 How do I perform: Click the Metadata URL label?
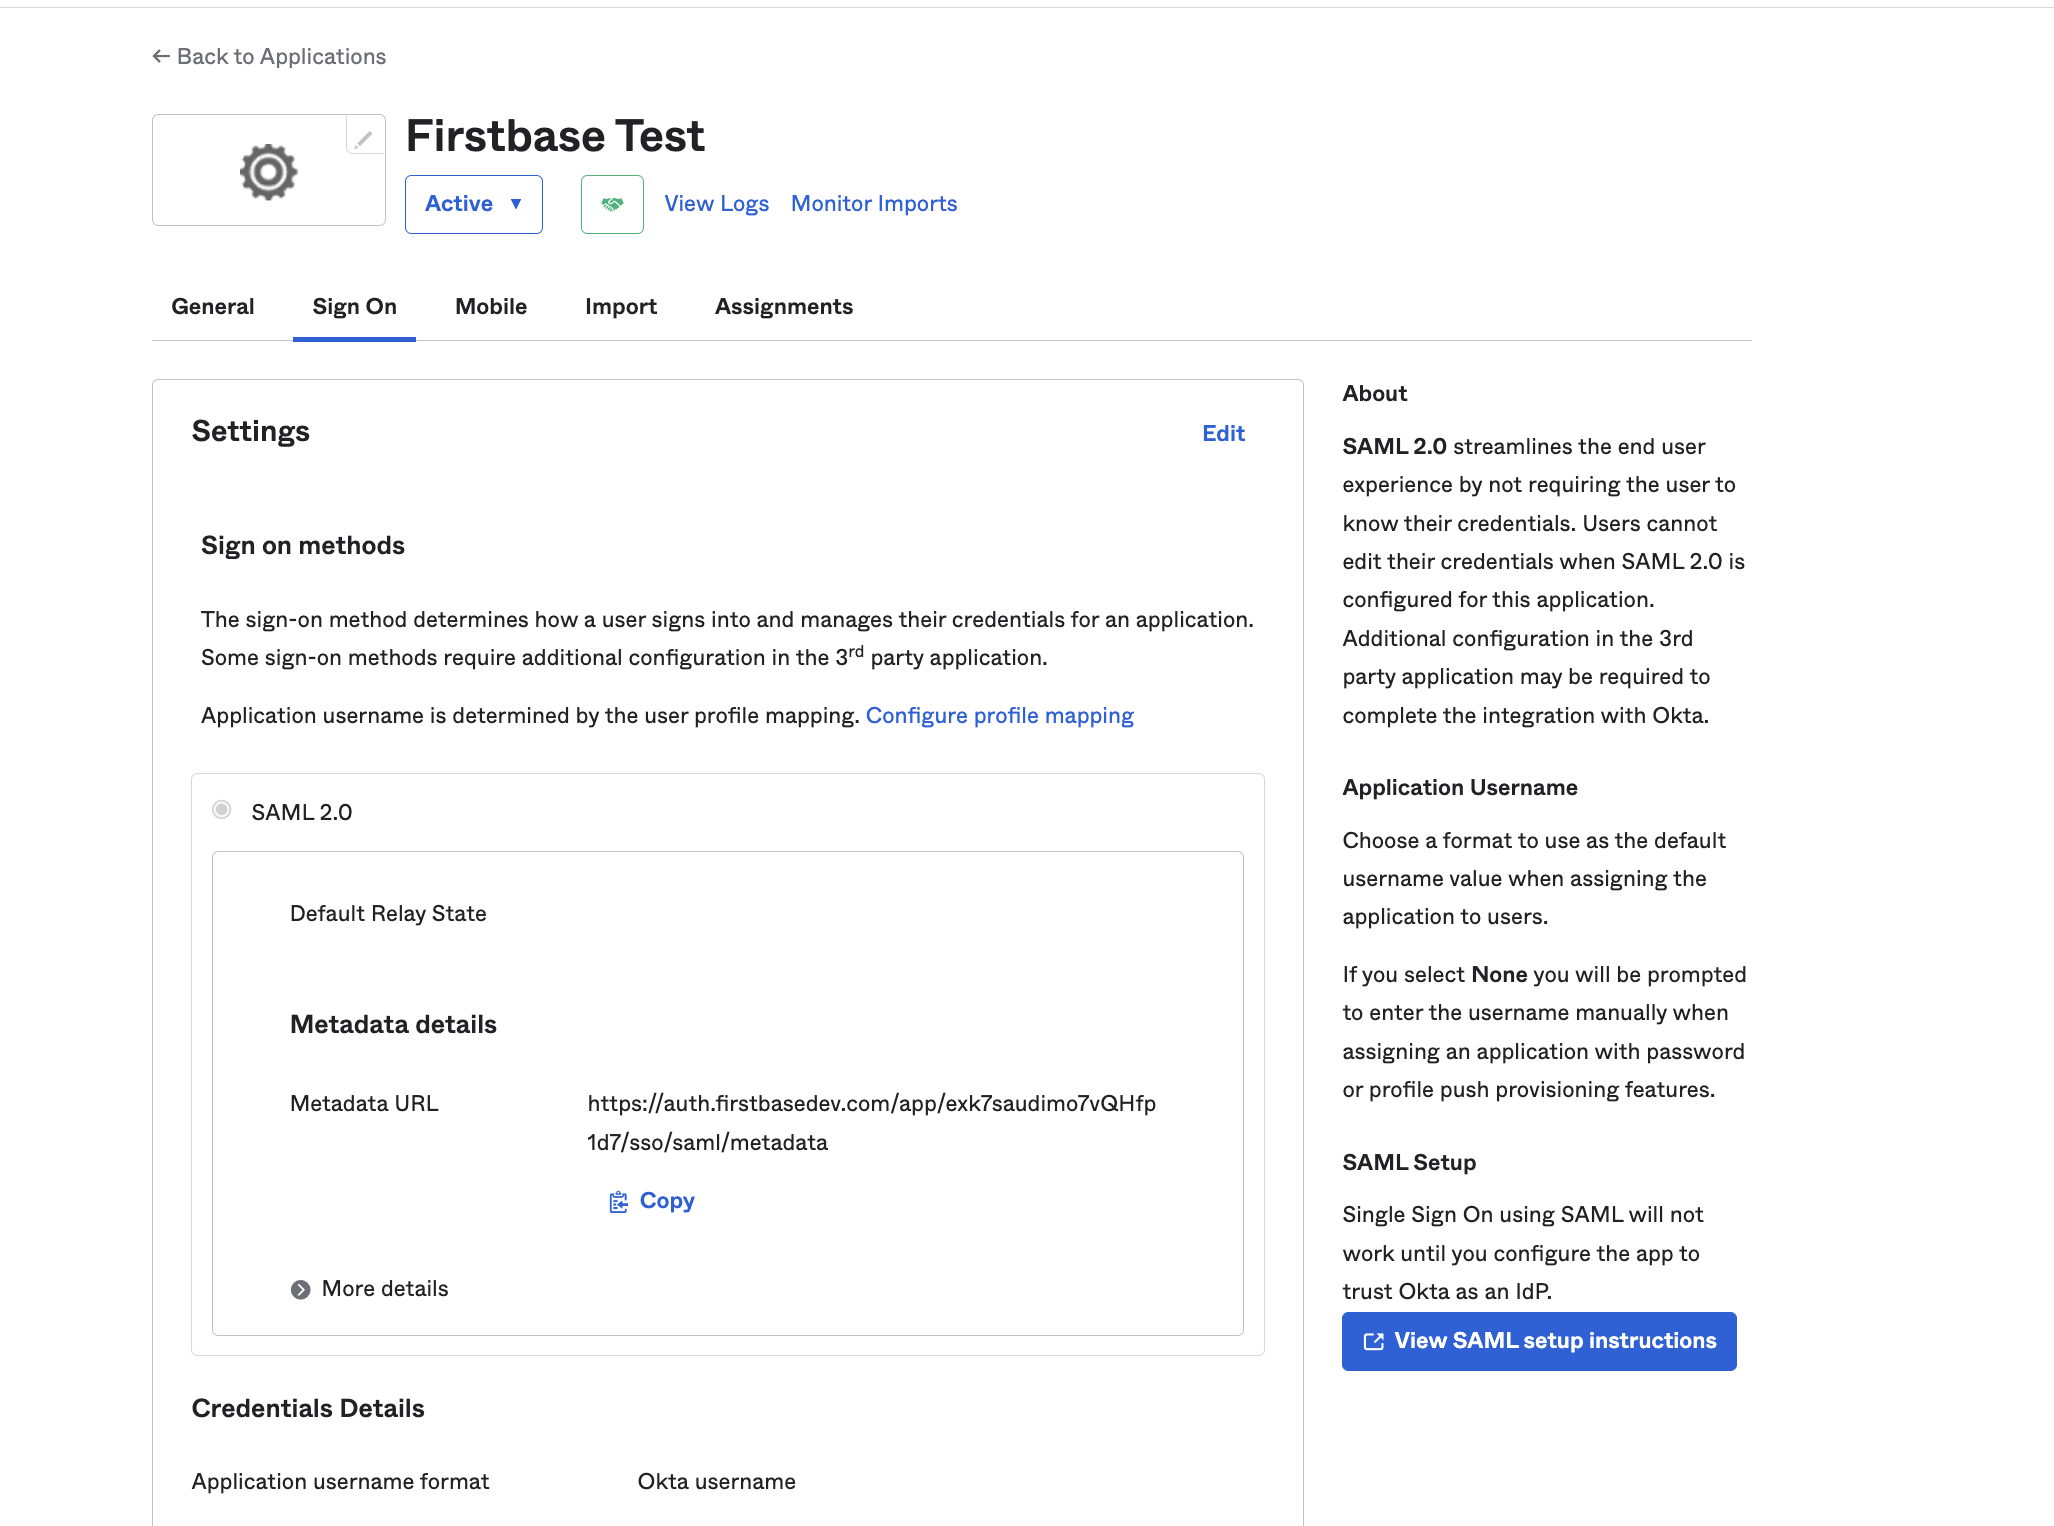364,1104
